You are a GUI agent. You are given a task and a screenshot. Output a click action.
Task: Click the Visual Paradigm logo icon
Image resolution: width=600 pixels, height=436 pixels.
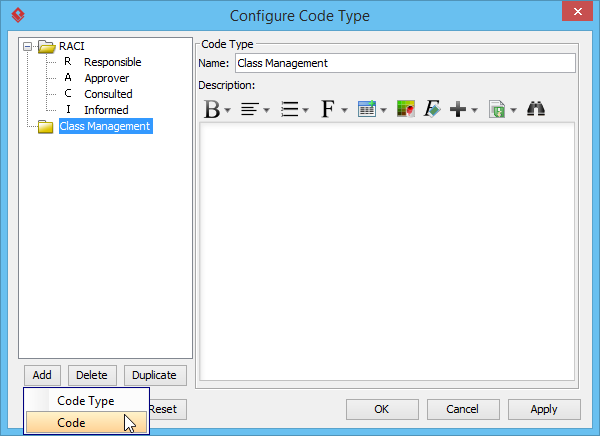[18, 15]
